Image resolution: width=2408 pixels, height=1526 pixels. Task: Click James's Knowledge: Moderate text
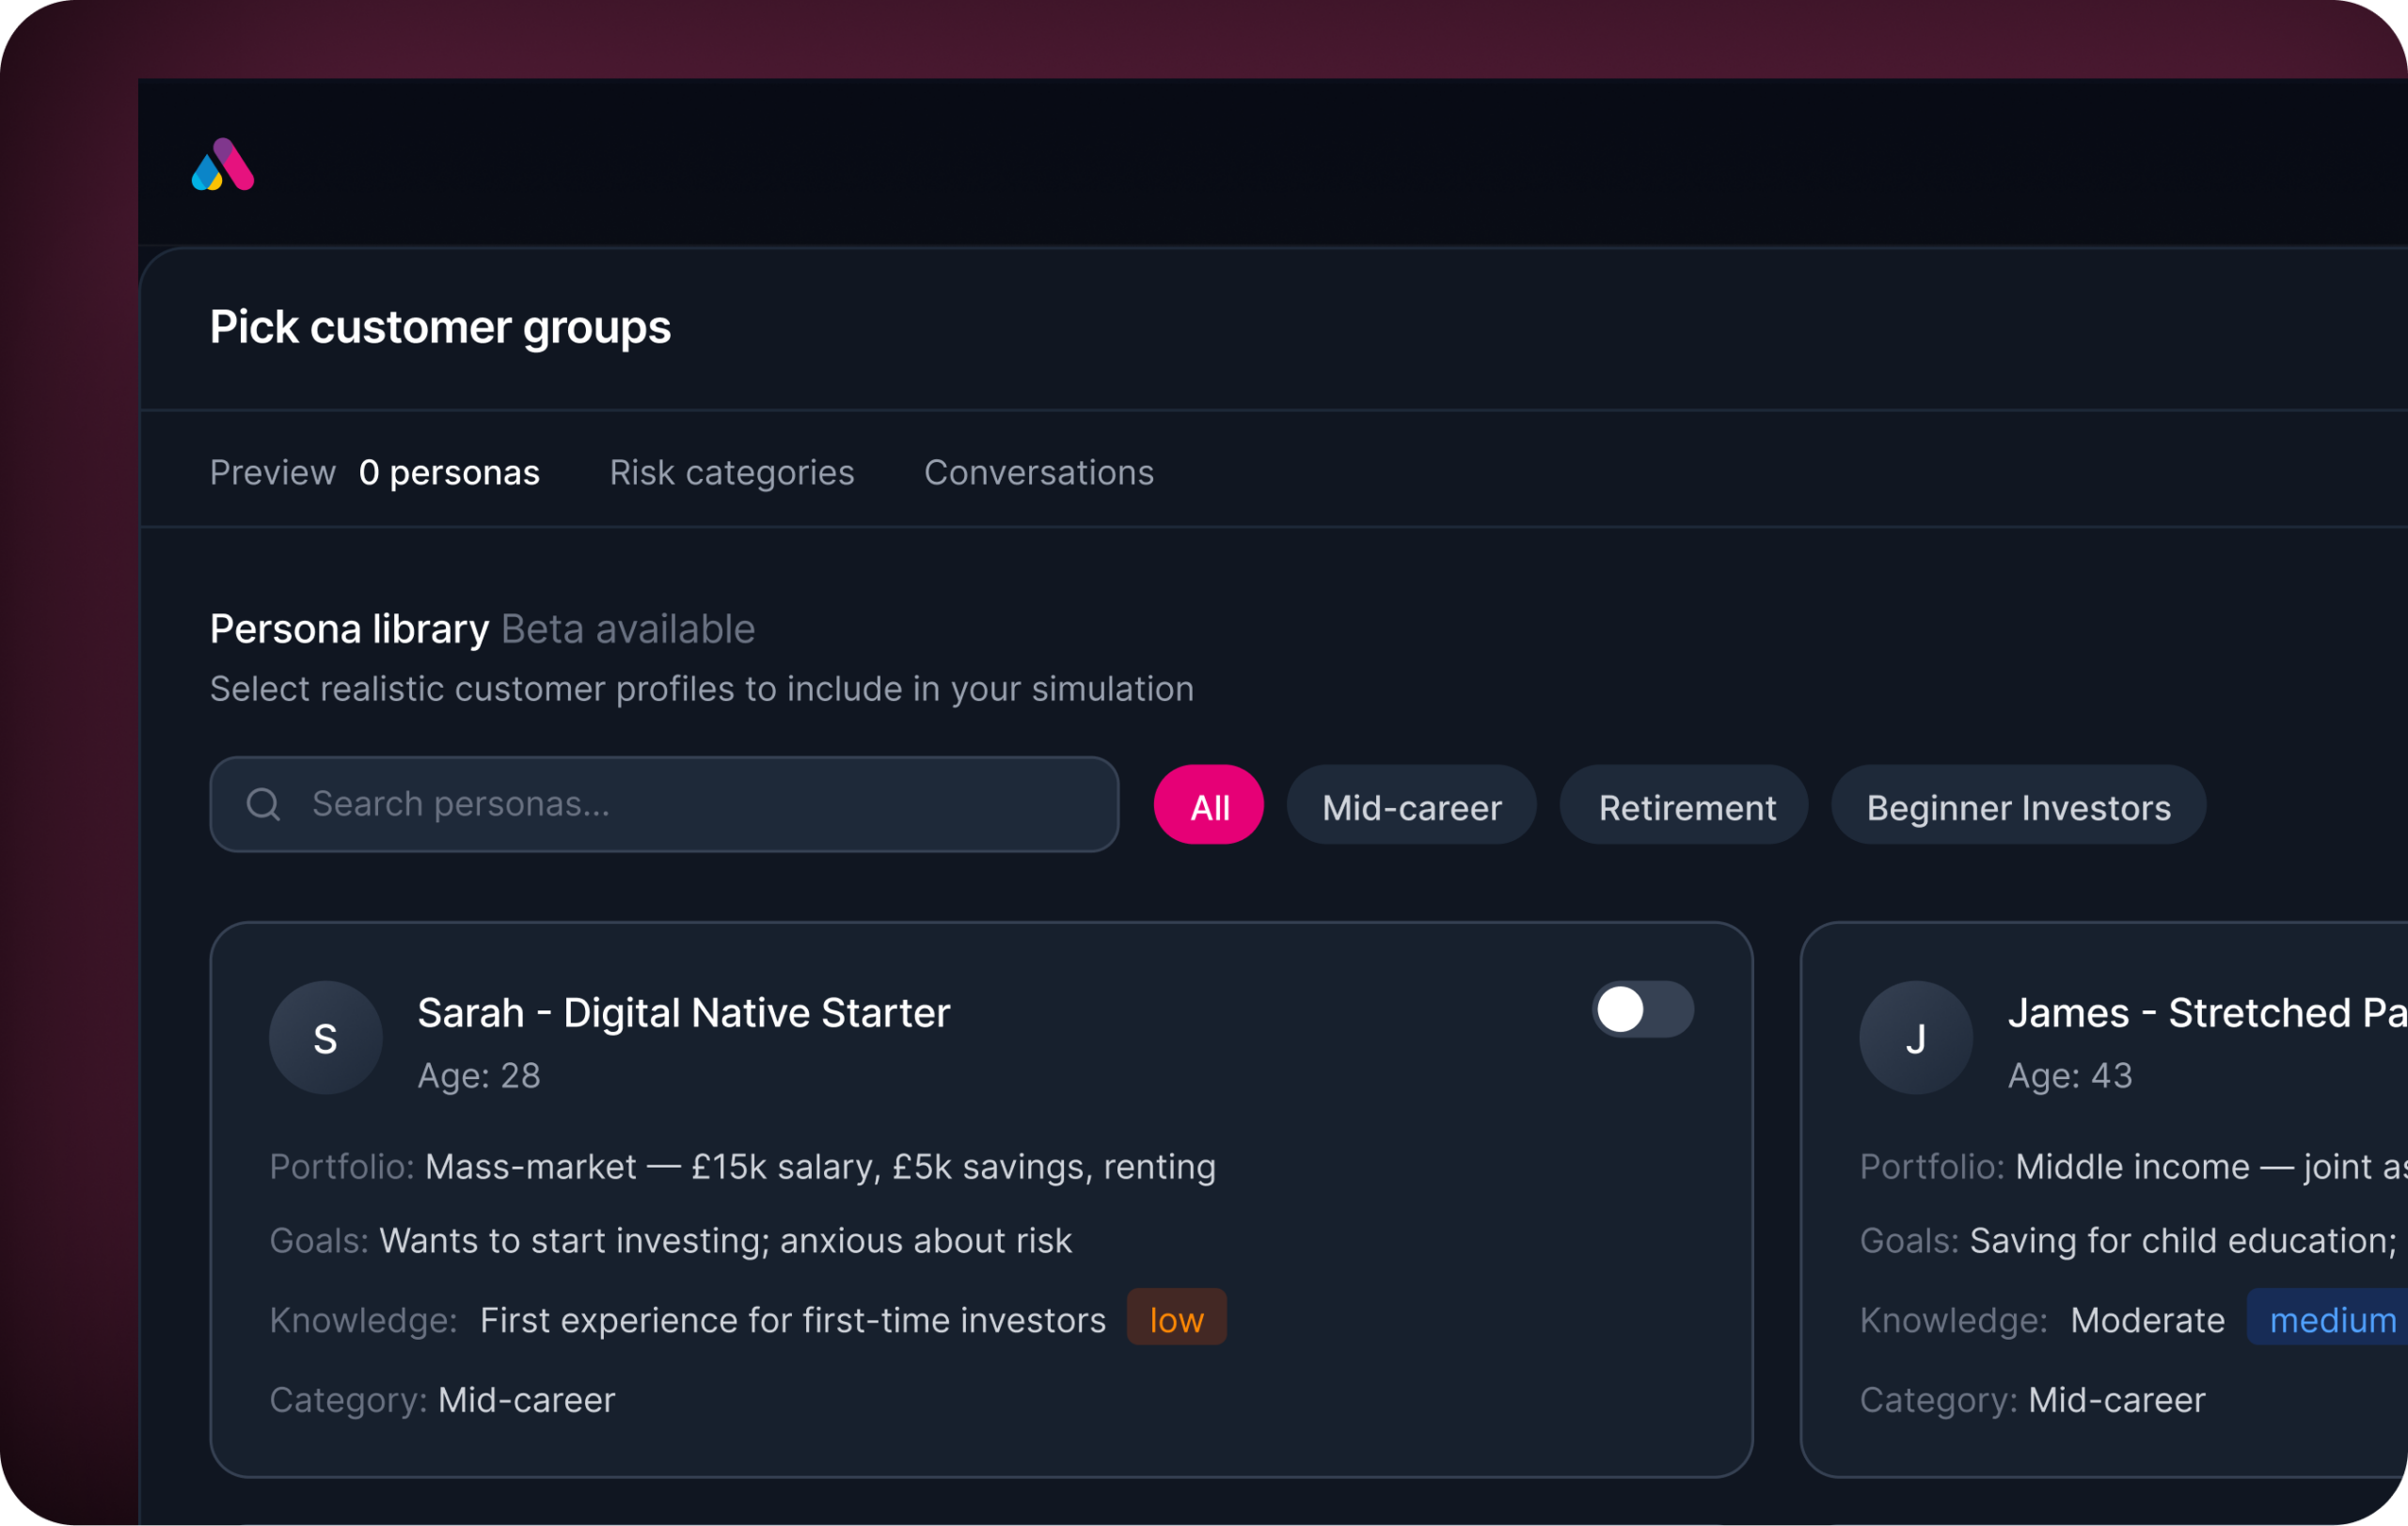[x=2042, y=1320]
